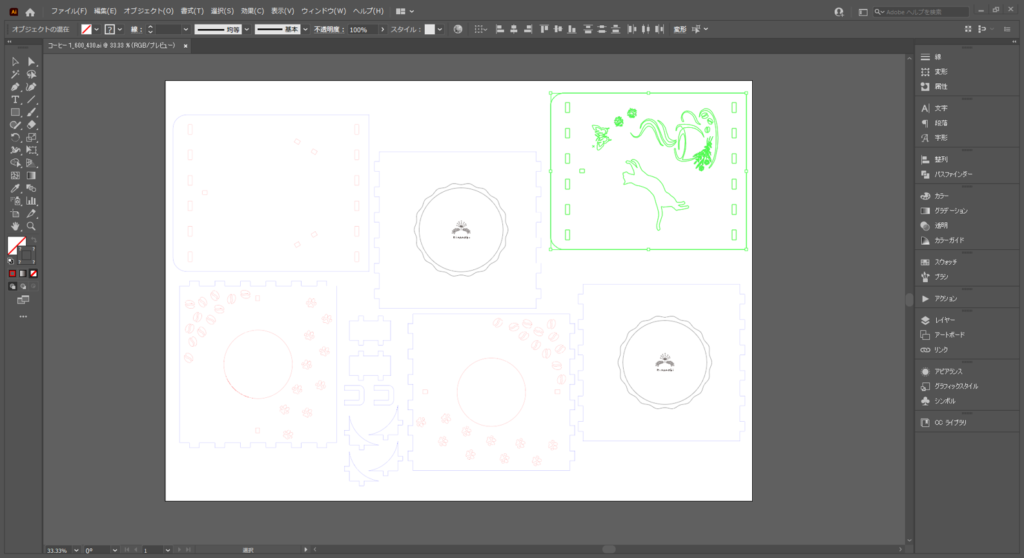Select the Pen tool

pos(15,87)
